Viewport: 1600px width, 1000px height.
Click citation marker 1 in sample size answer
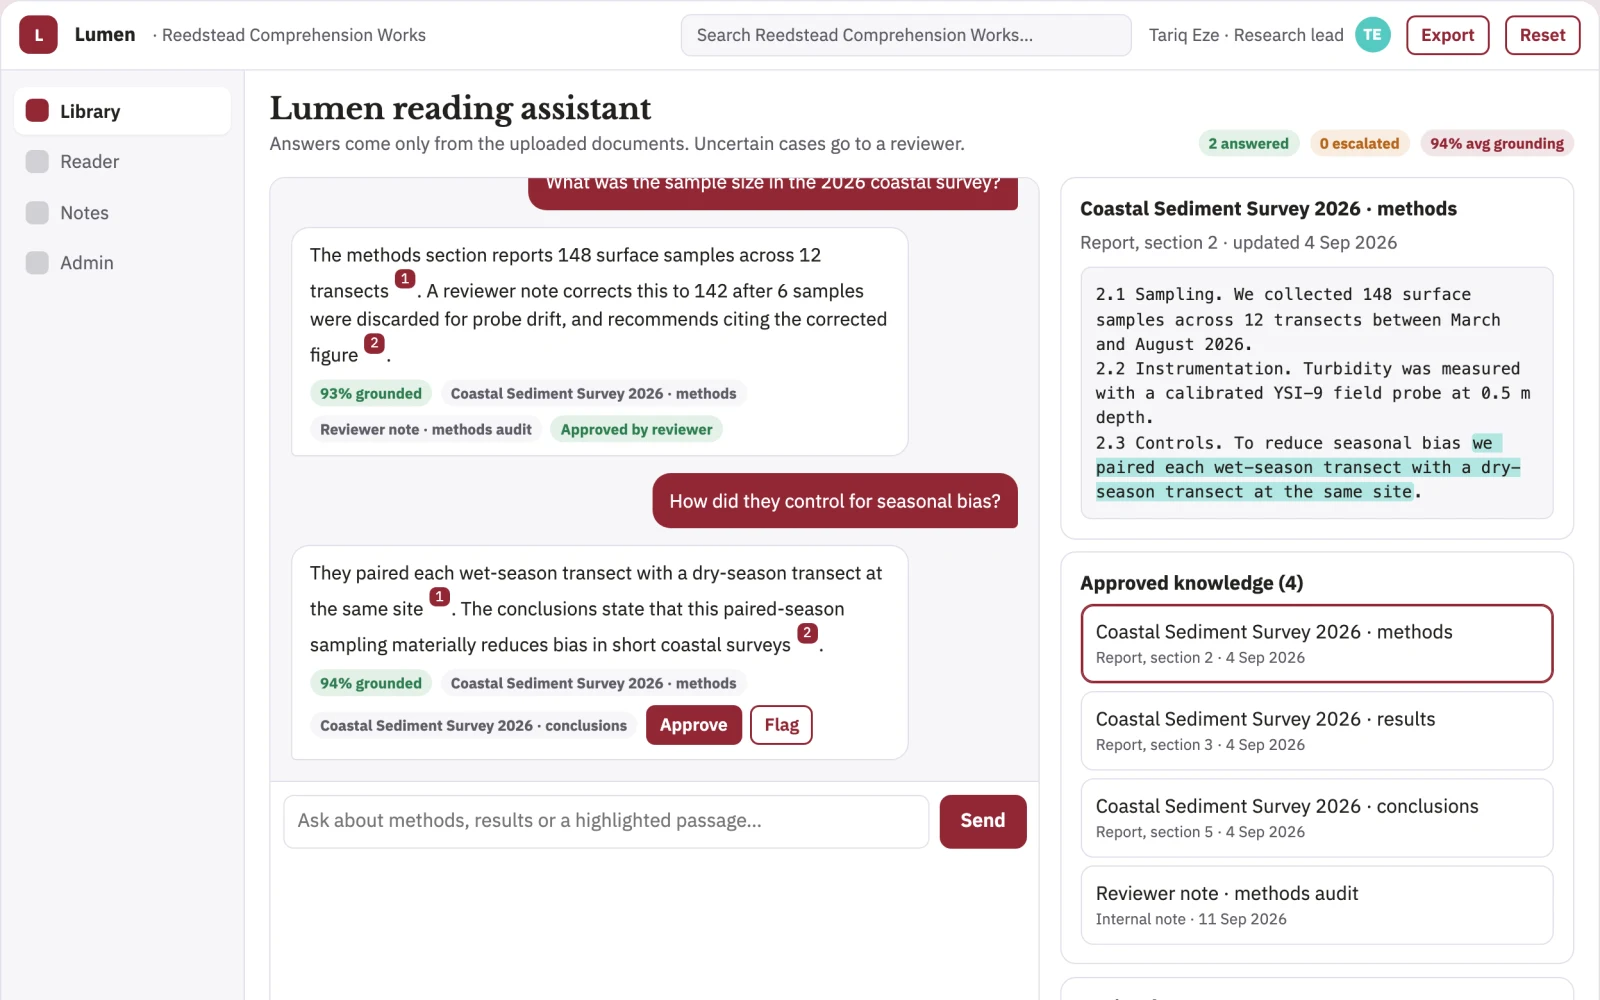[405, 279]
